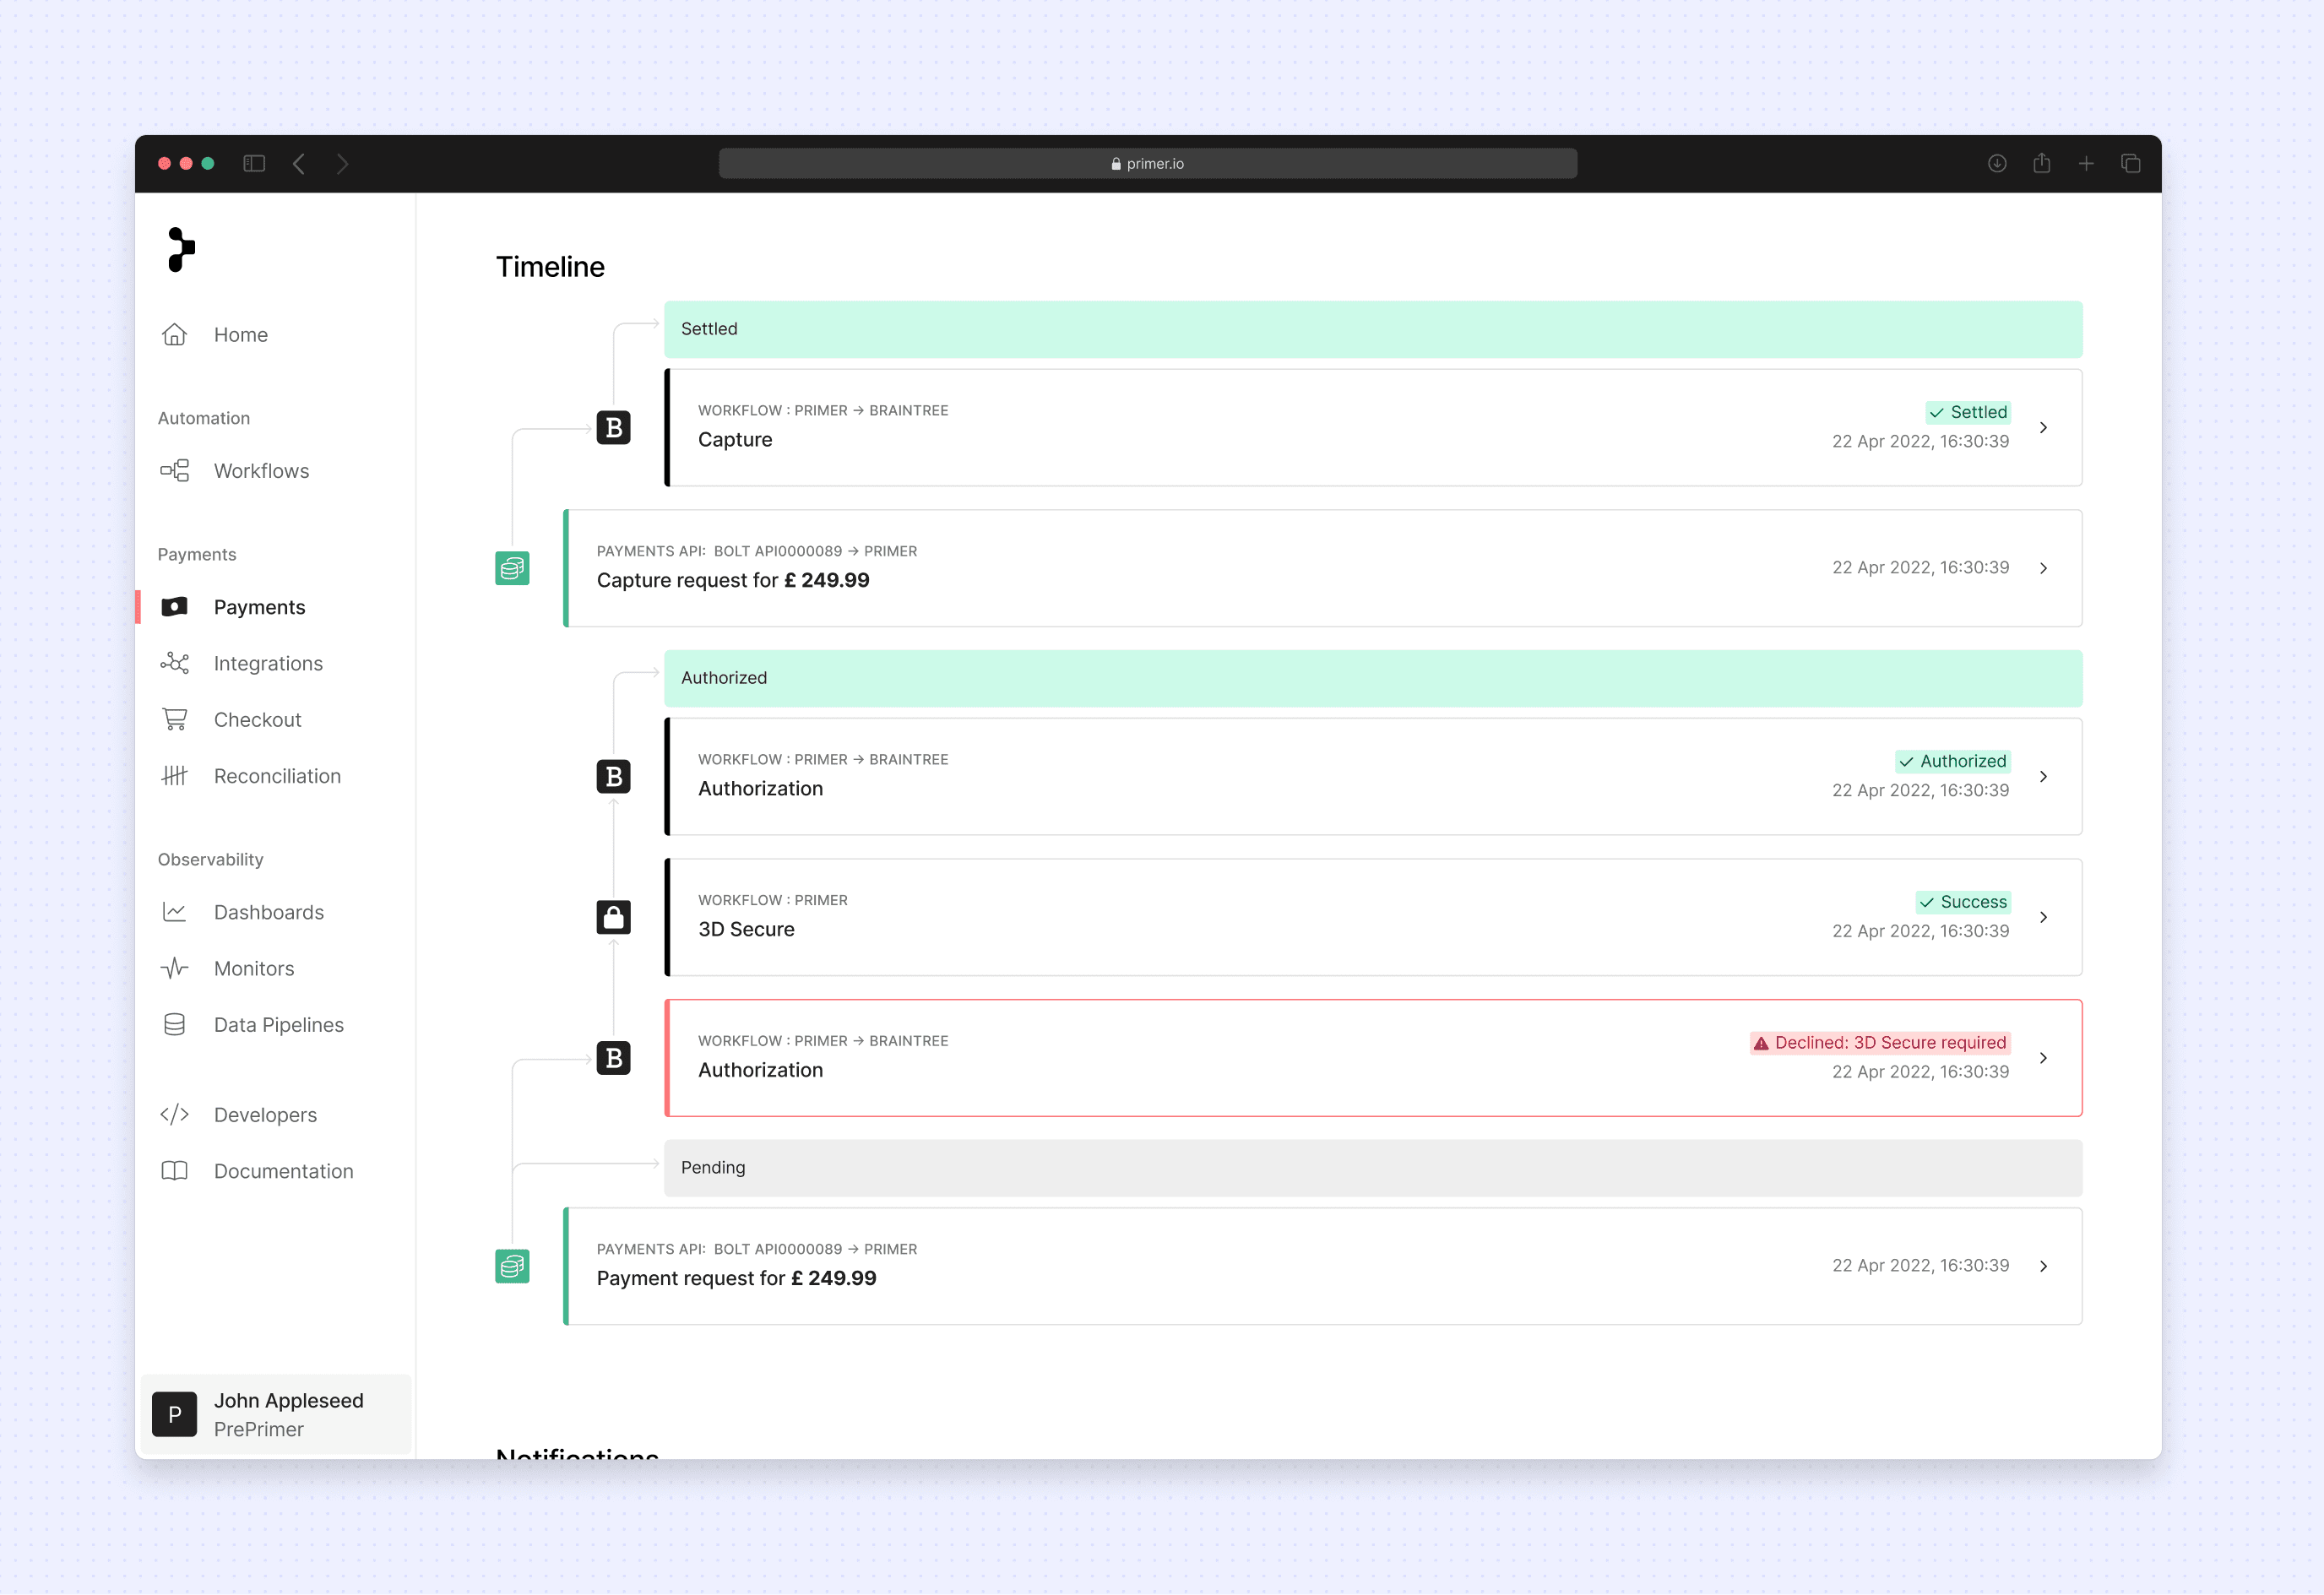Click the Capture event title
This screenshot has height=1595, width=2324.
pyautogui.click(x=735, y=440)
